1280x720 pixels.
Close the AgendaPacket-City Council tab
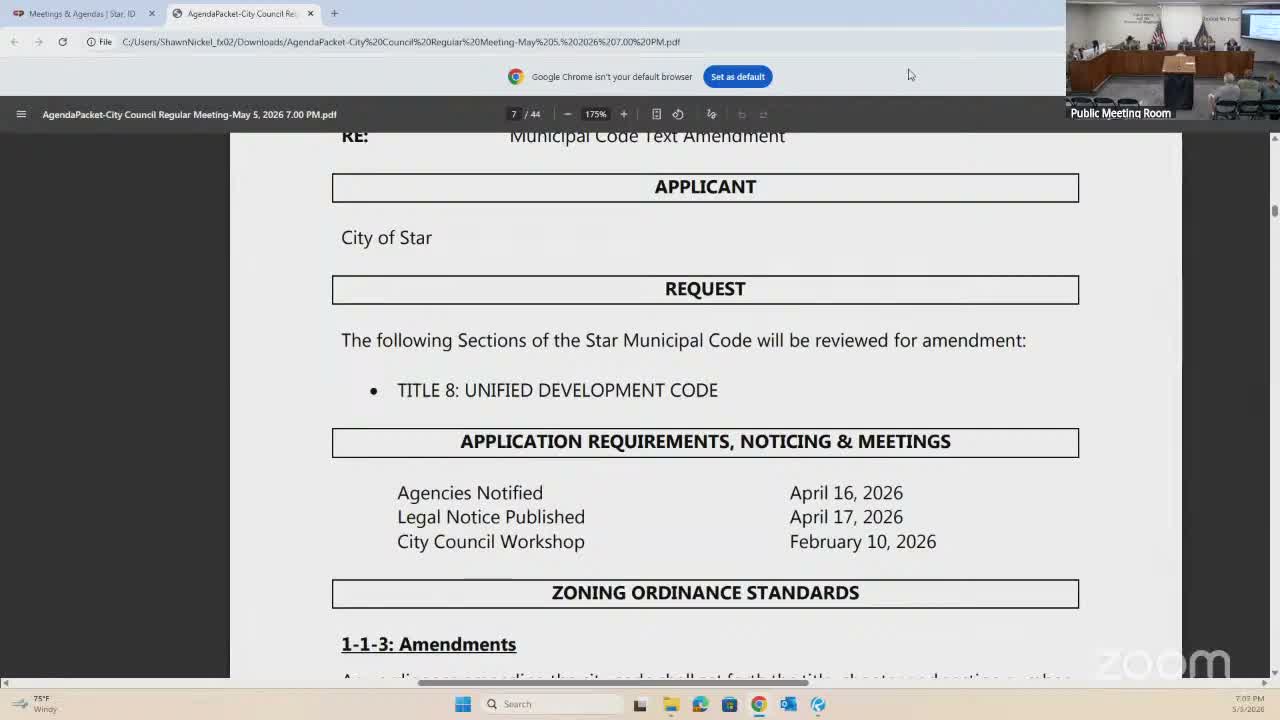[310, 13]
